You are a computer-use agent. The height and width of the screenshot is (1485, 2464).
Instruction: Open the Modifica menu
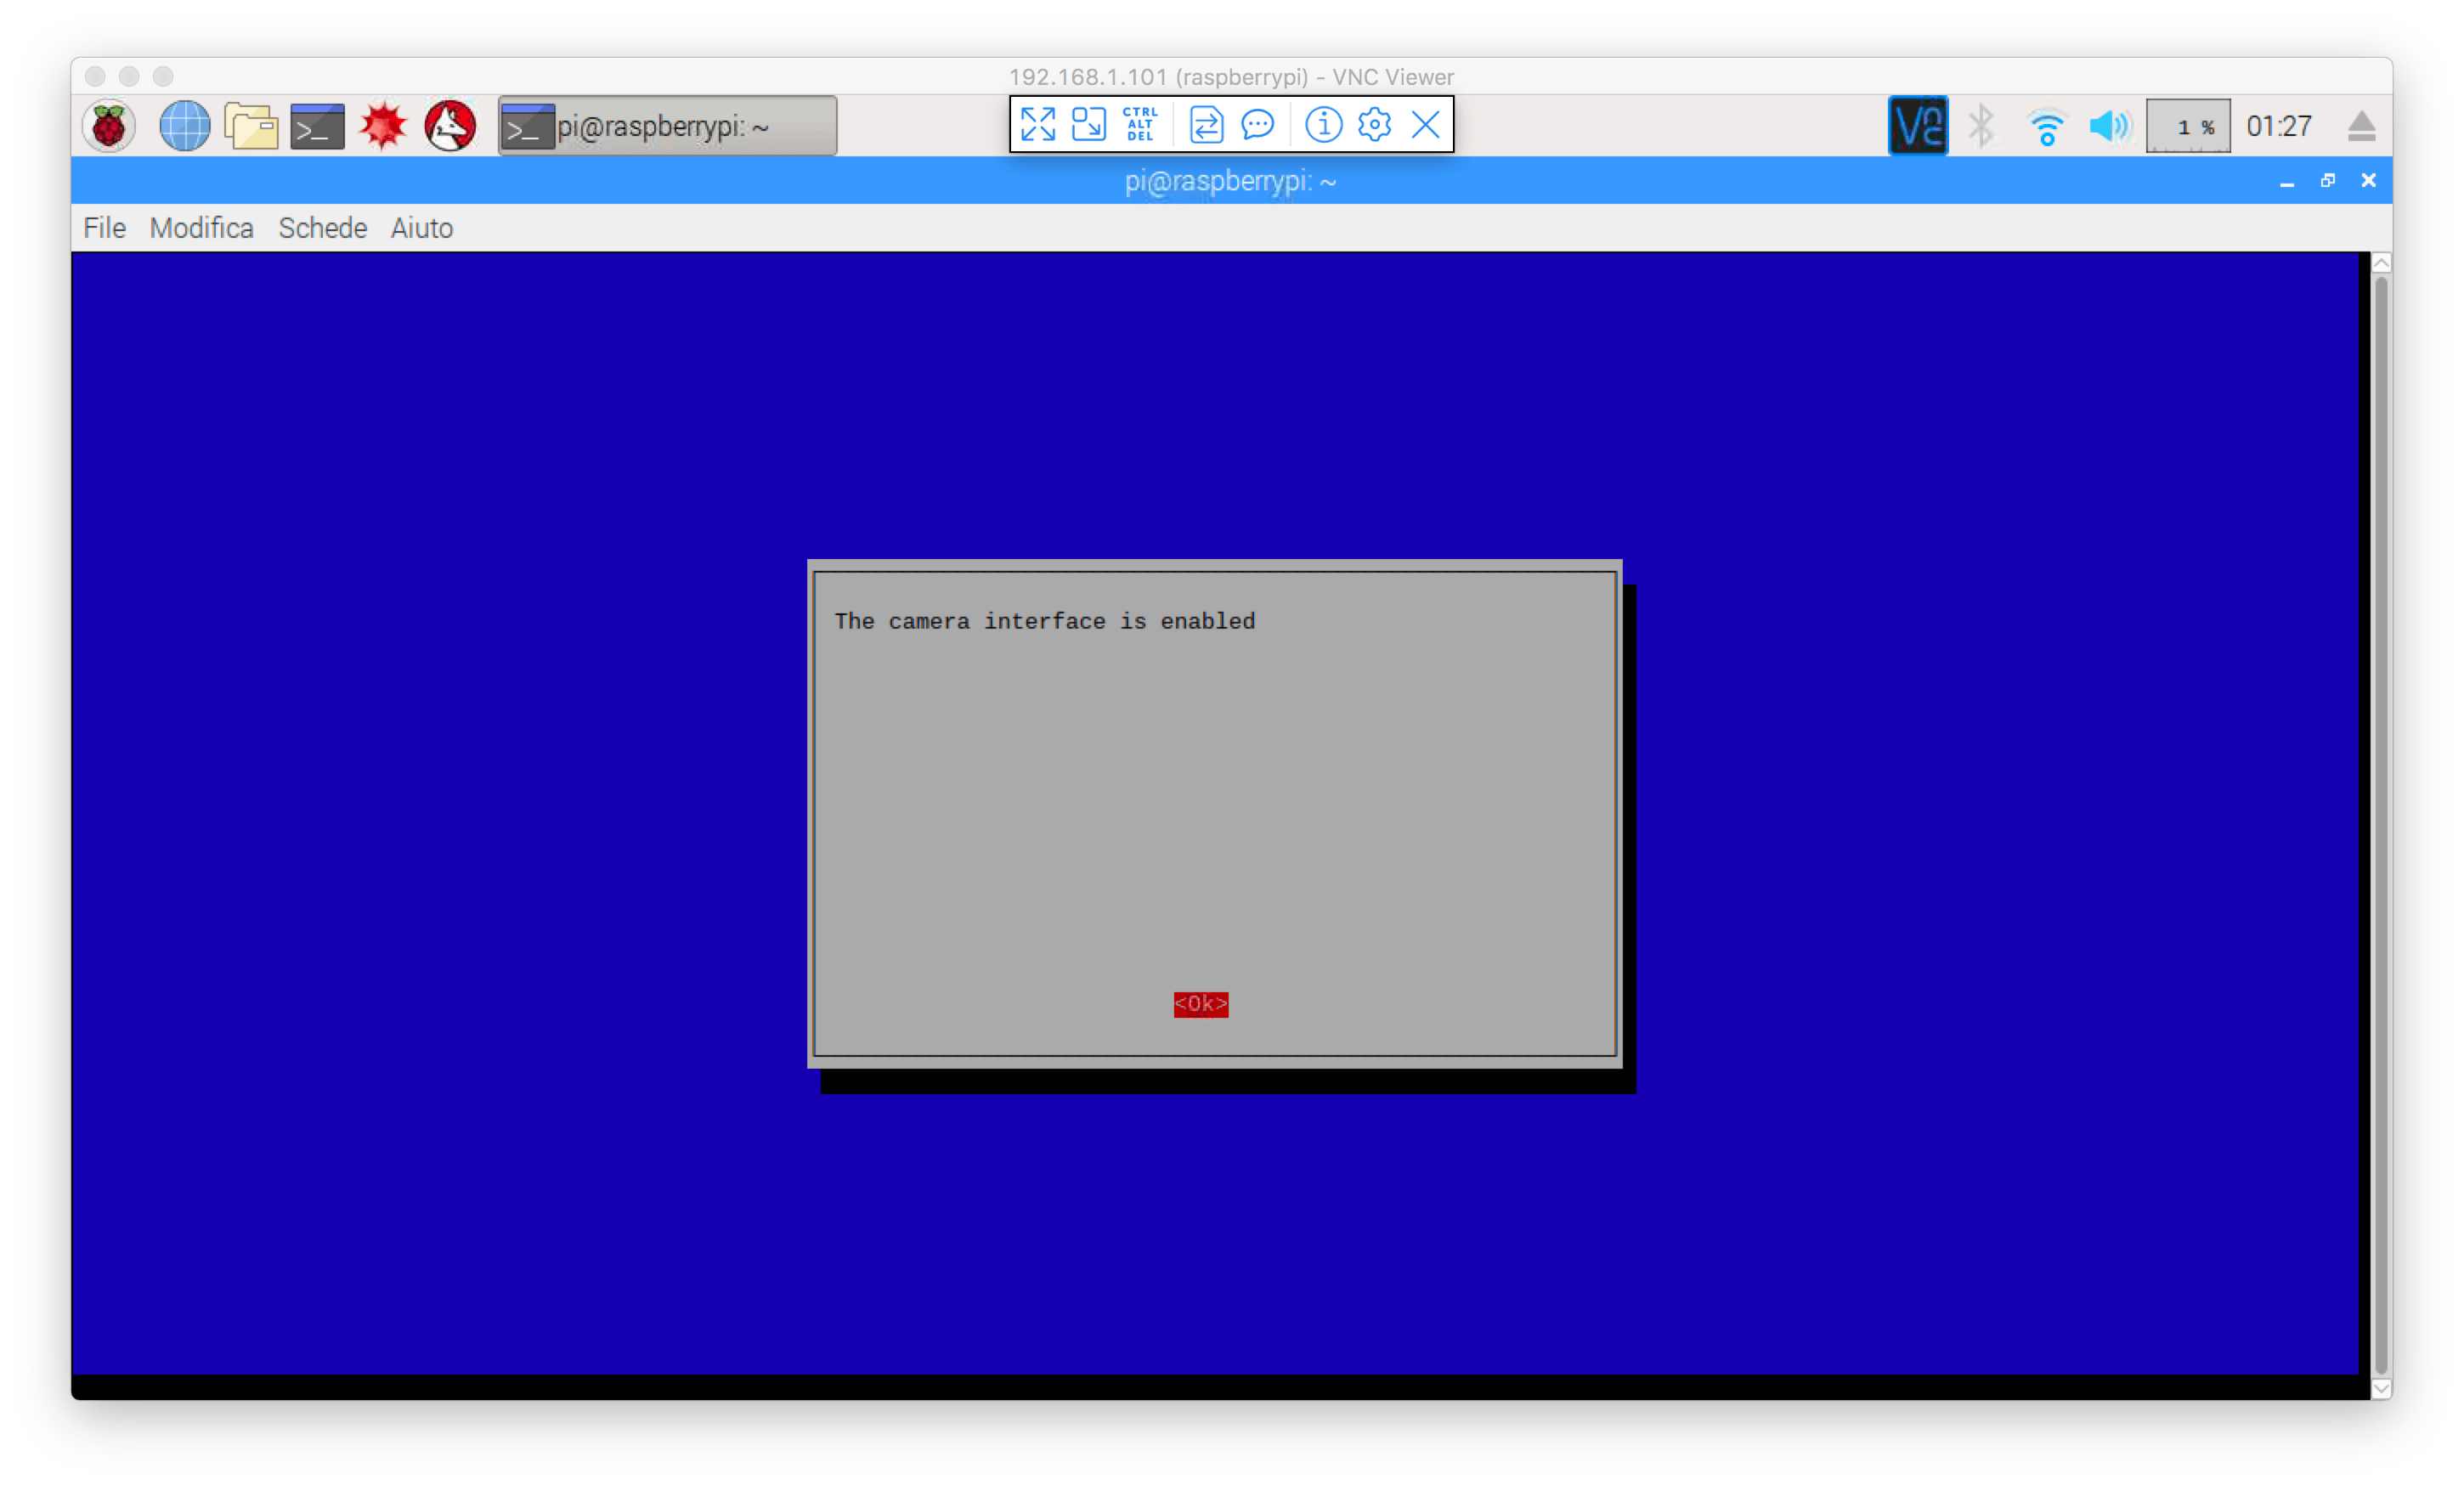pyautogui.click(x=201, y=228)
